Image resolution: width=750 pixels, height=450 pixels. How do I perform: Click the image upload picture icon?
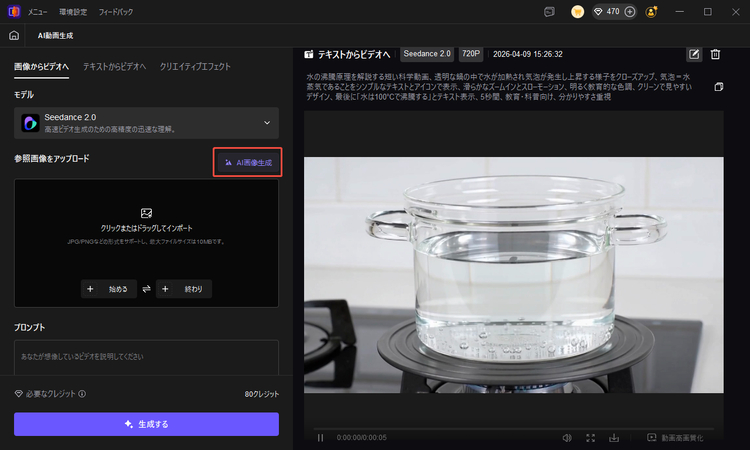pos(146,213)
